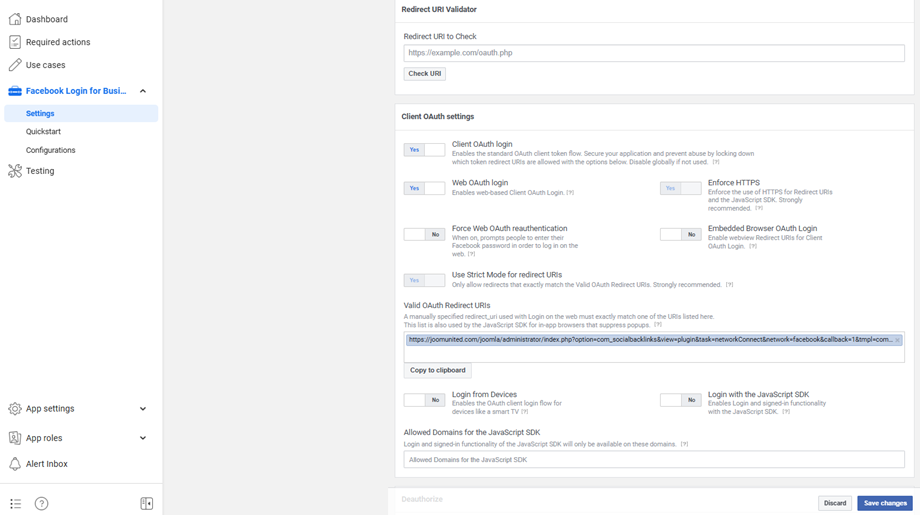Click the Alert Inbox bell icon

click(x=15, y=464)
